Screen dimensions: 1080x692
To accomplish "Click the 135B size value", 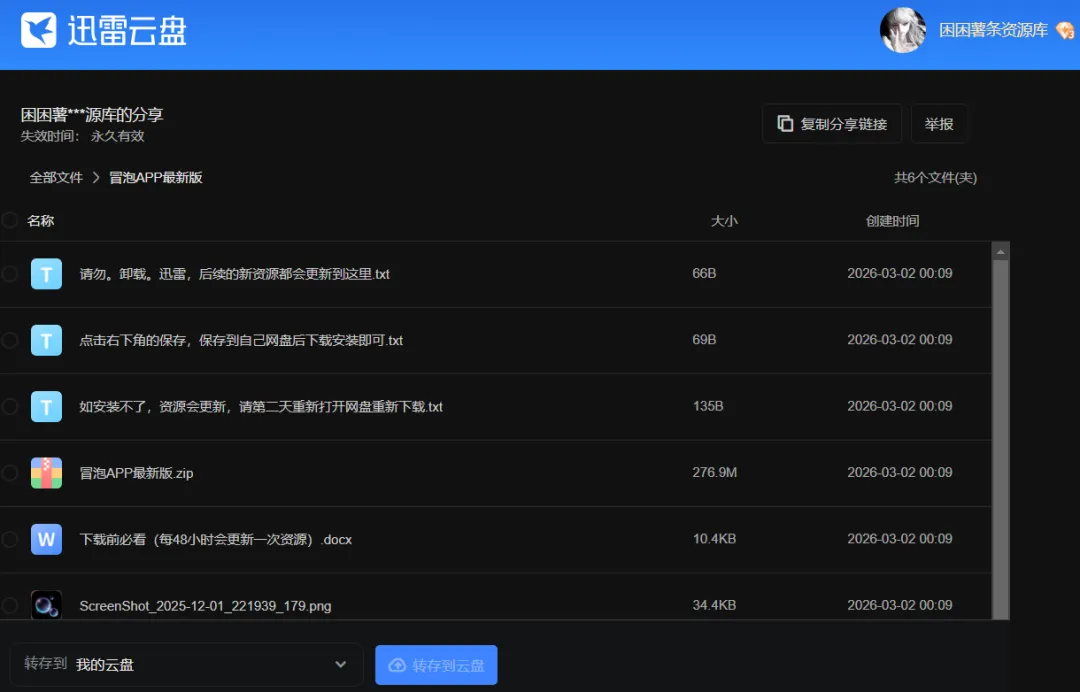I will pos(708,406).
